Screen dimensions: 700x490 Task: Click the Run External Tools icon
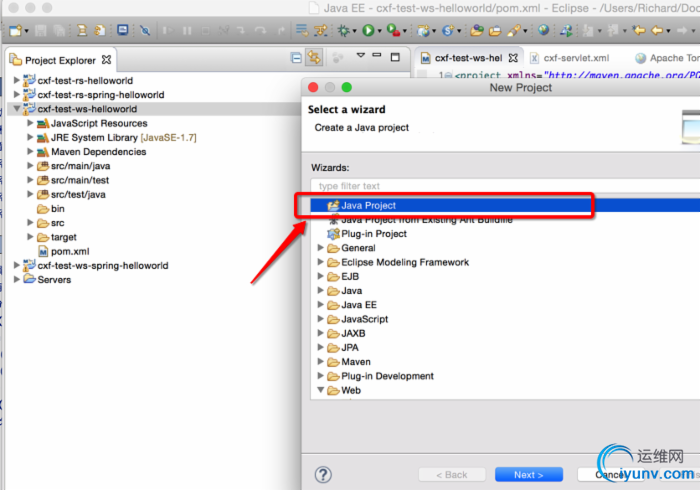click(x=393, y=30)
